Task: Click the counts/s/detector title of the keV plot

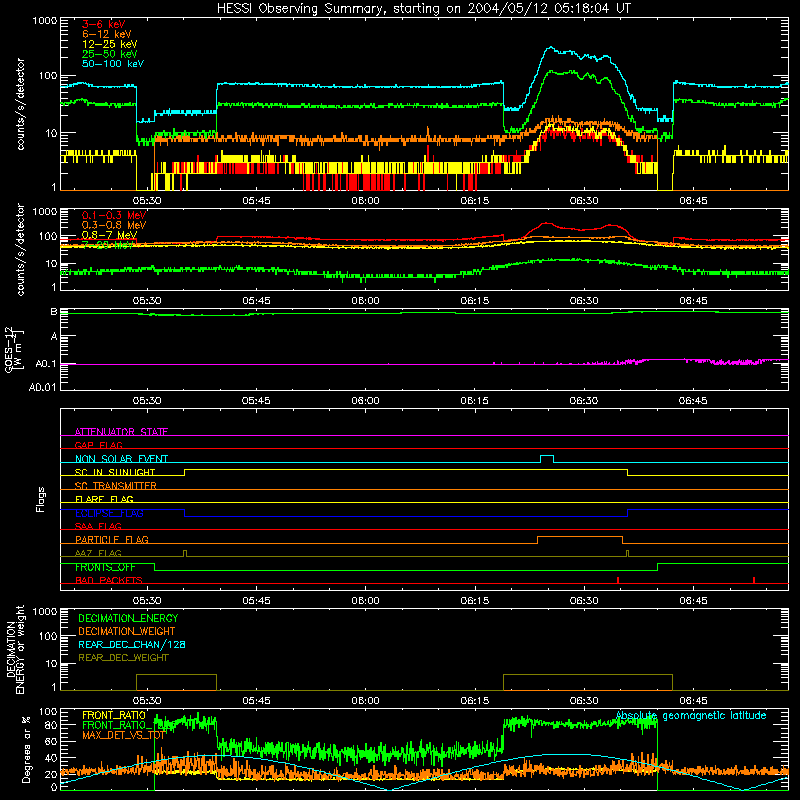Action: point(20,104)
